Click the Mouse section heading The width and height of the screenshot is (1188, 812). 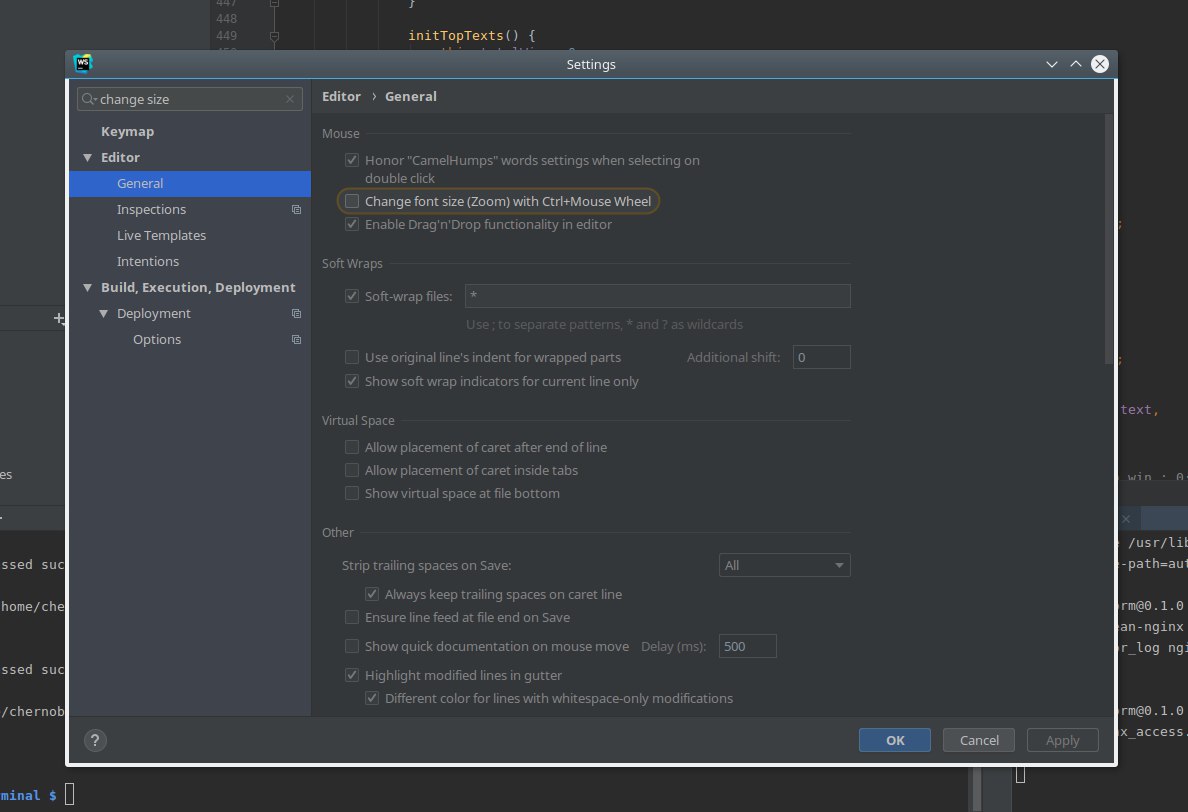(340, 133)
